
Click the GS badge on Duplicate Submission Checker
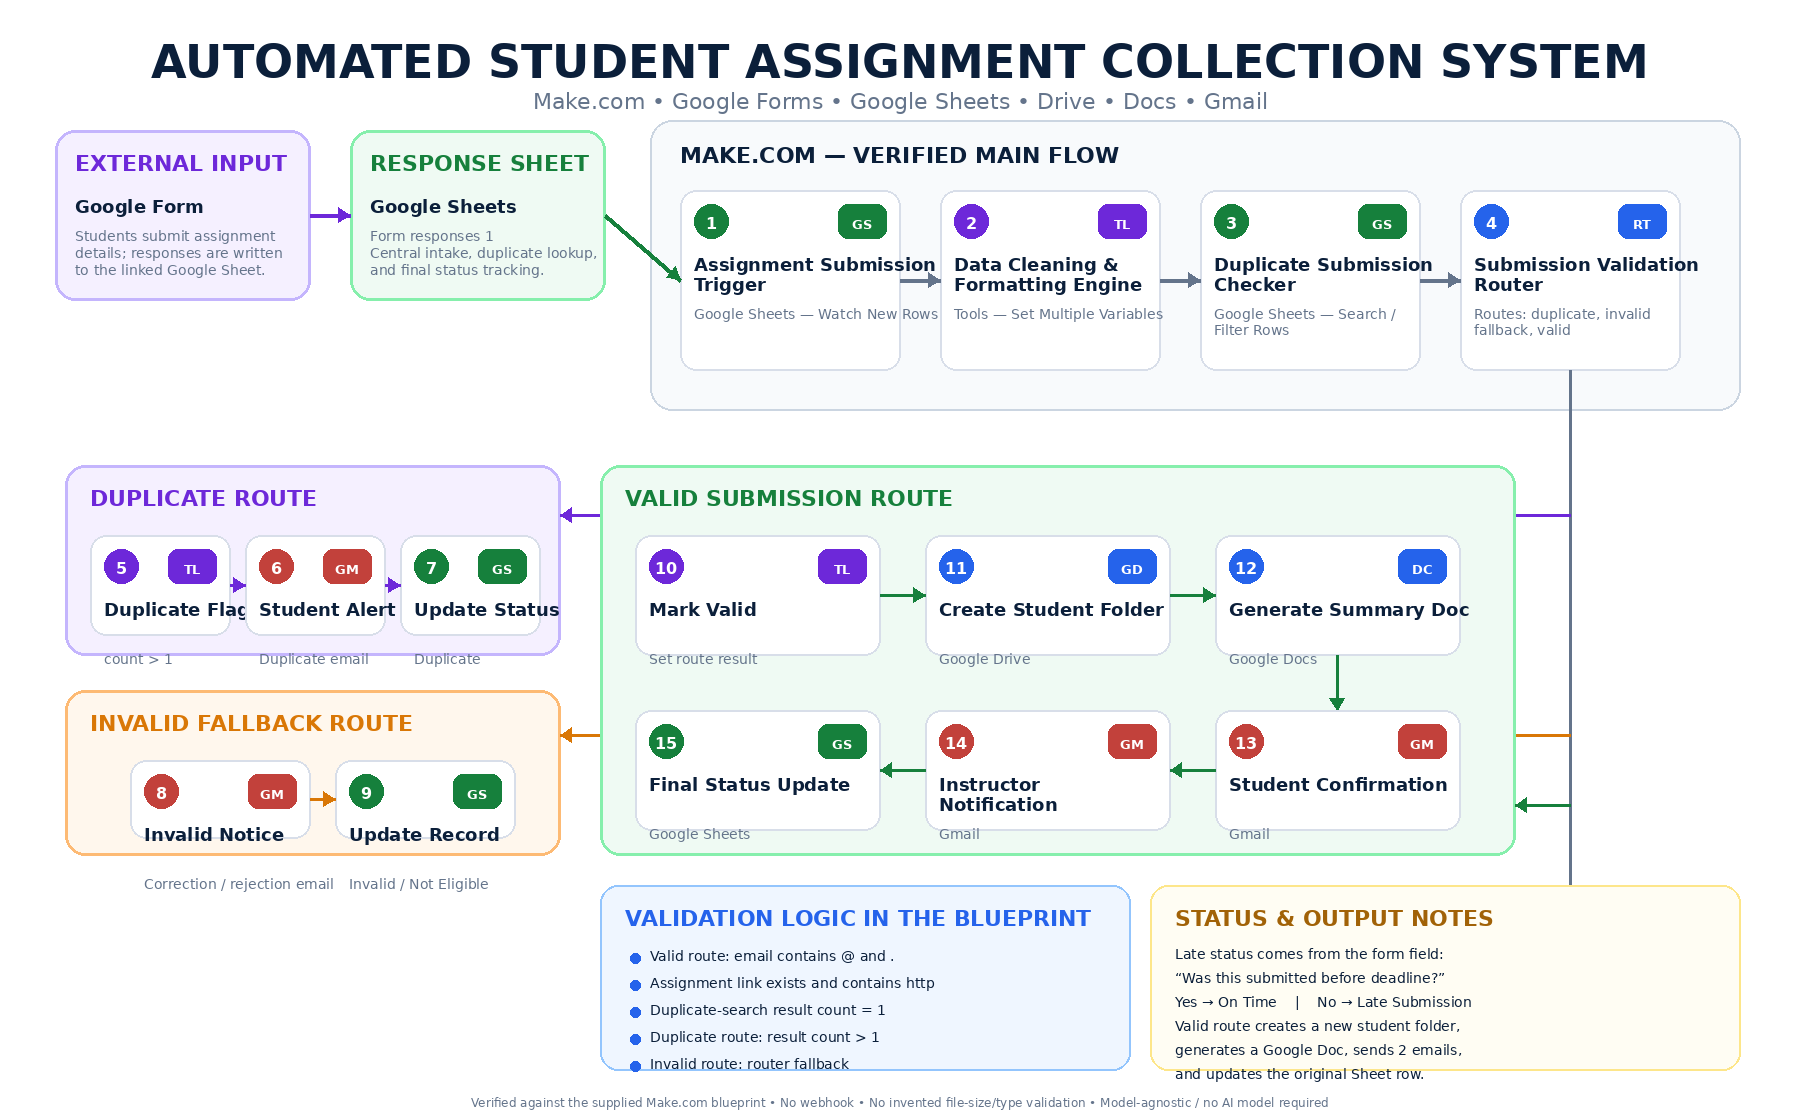pos(1382,222)
